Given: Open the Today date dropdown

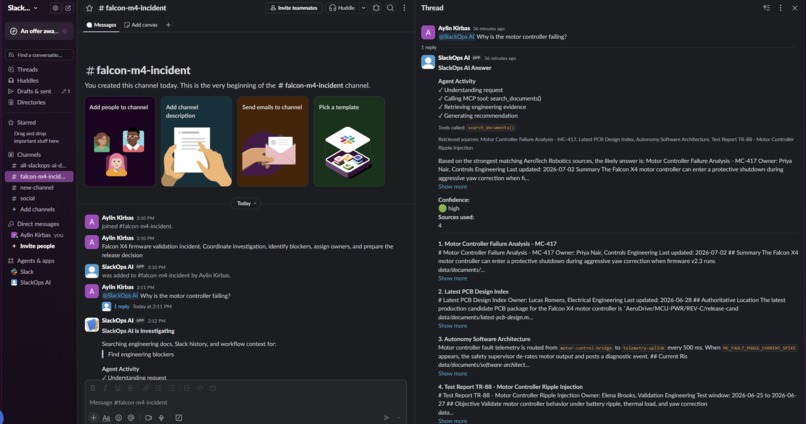Looking at the screenshot, I should click(246, 204).
